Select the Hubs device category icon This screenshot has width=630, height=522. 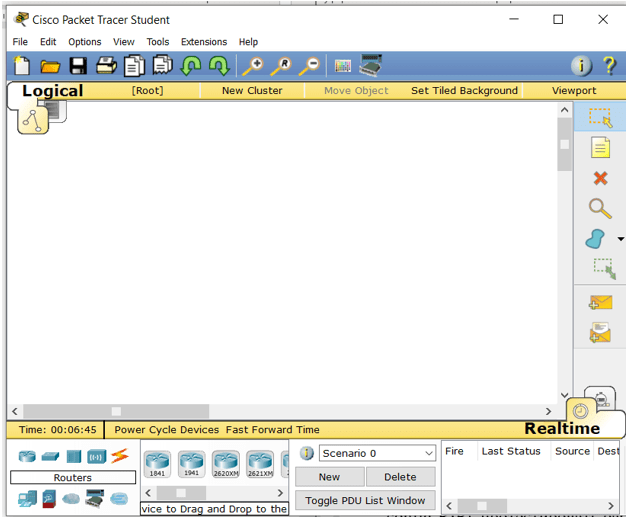74,457
